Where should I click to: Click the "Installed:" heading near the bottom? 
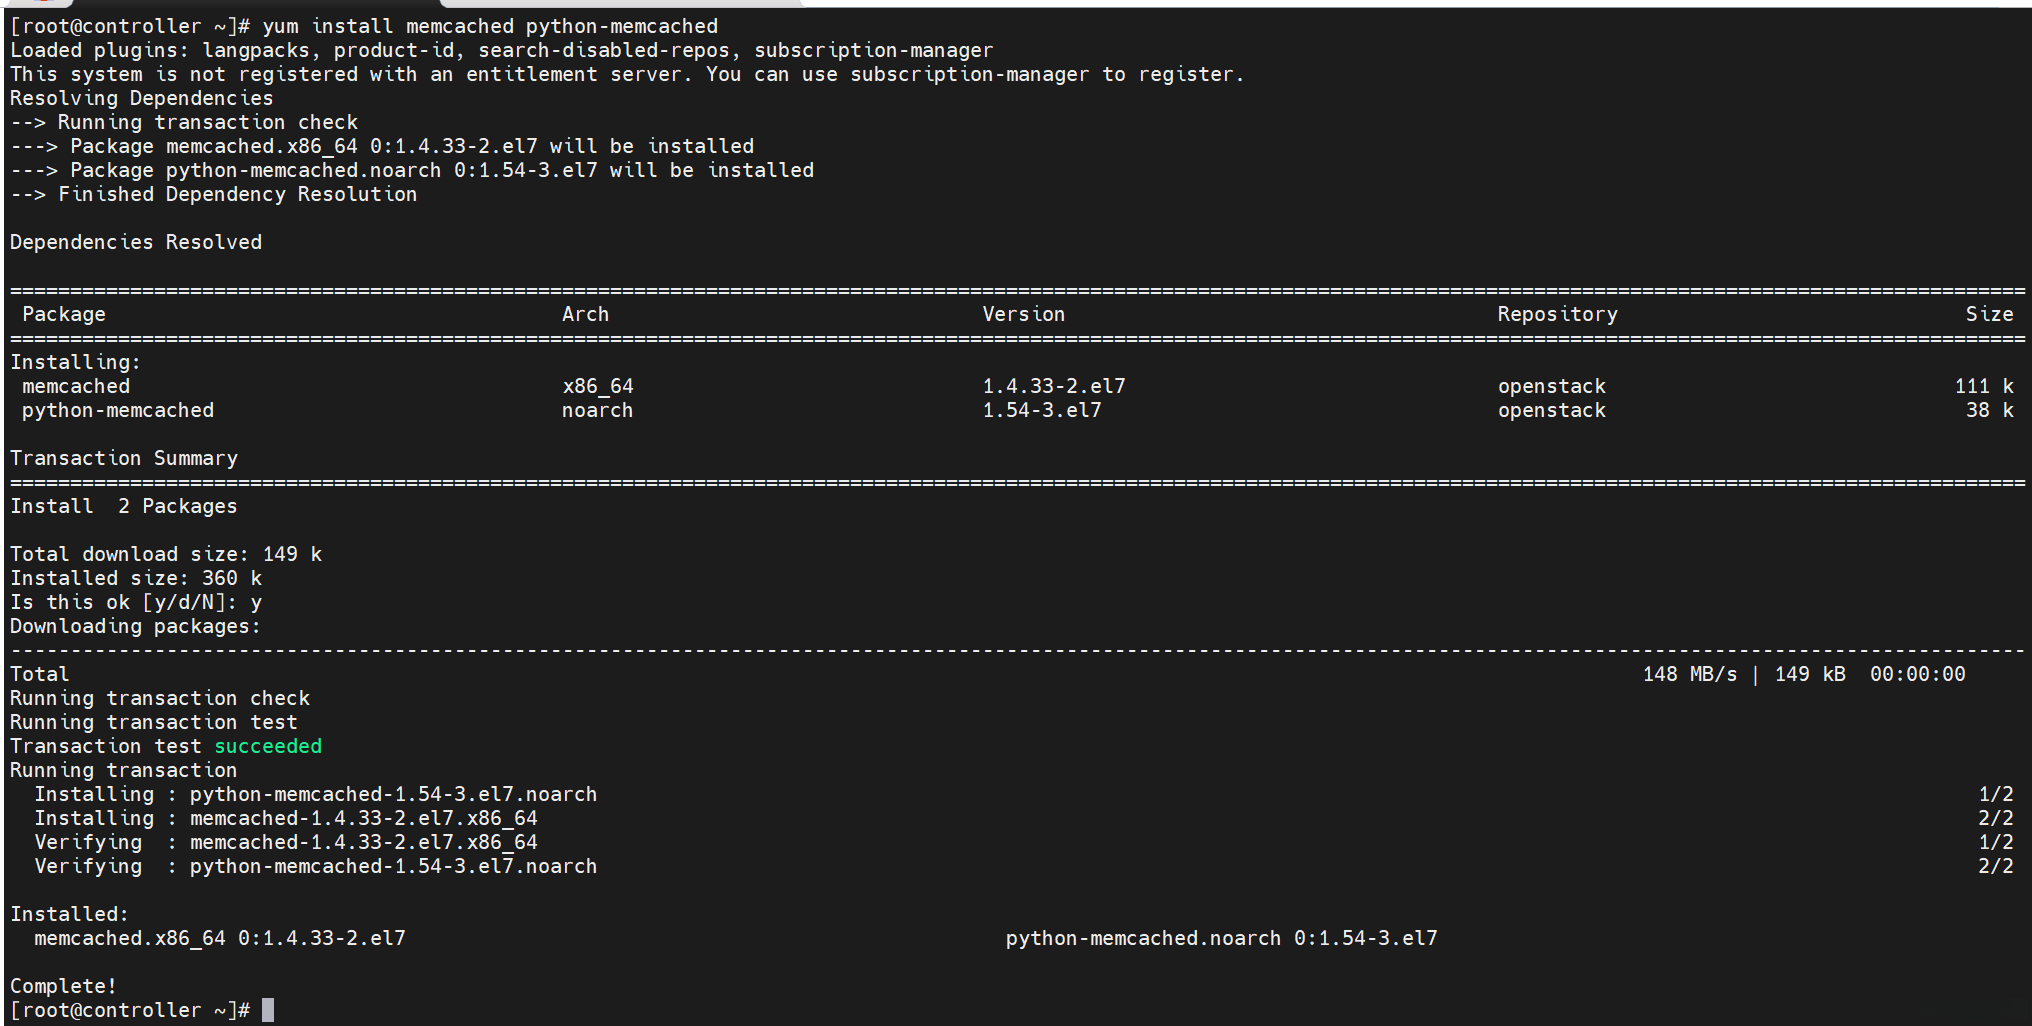pyautogui.click(x=69, y=914)
